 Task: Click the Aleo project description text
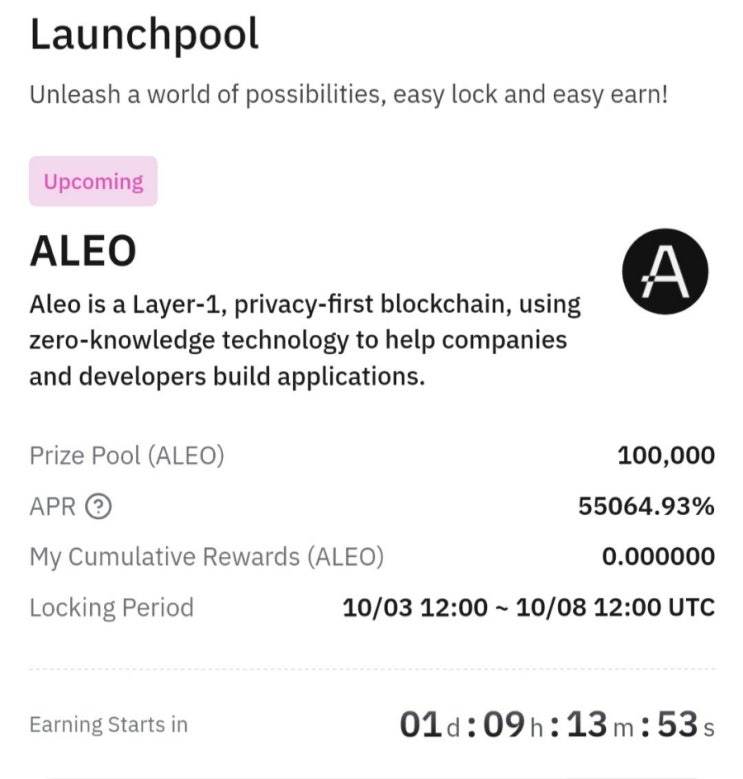(305, 340)
